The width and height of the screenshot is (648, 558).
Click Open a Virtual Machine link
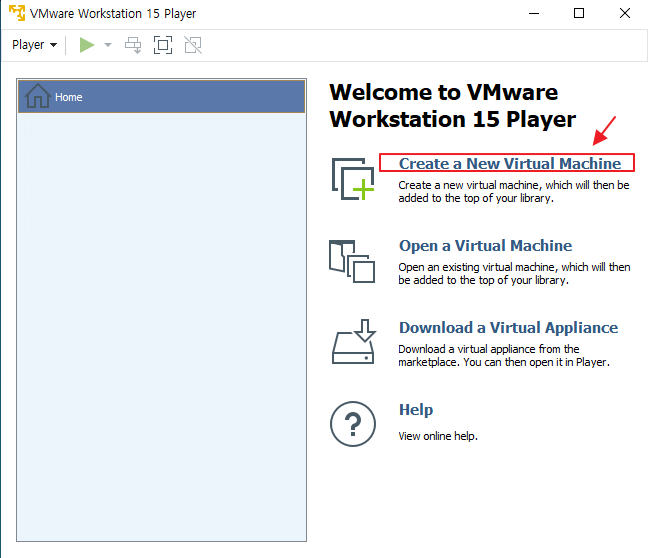coord(485,246)
